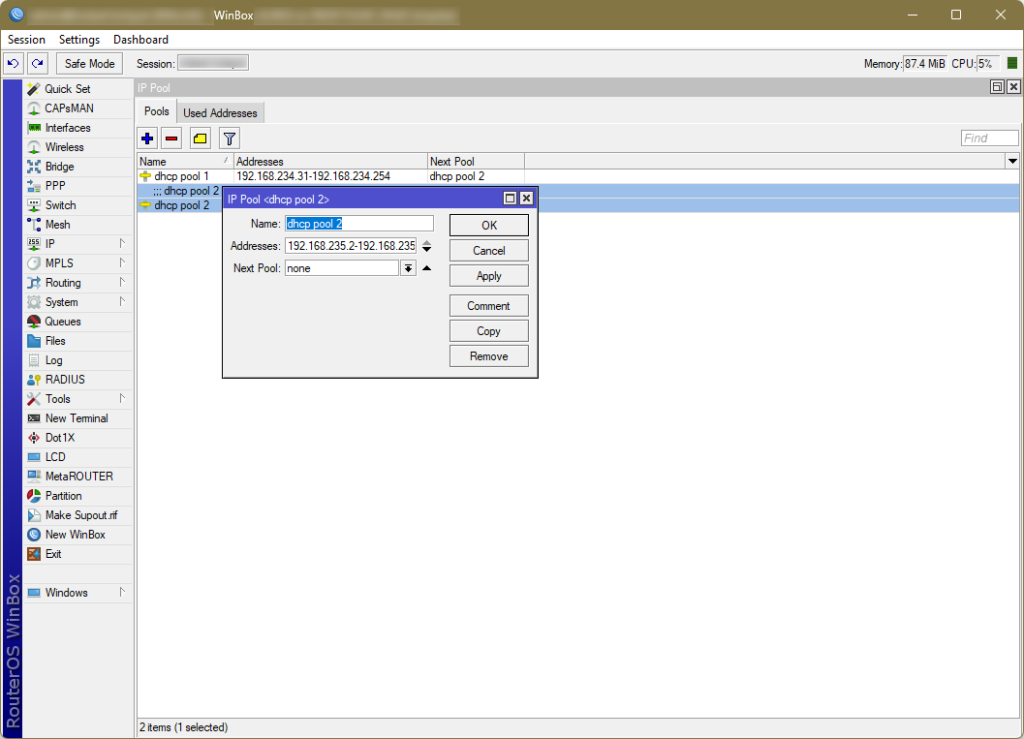Remove the selected pool using the minus icon
The width and height of the screenshot is (1024, 739).
click(171, 138)
